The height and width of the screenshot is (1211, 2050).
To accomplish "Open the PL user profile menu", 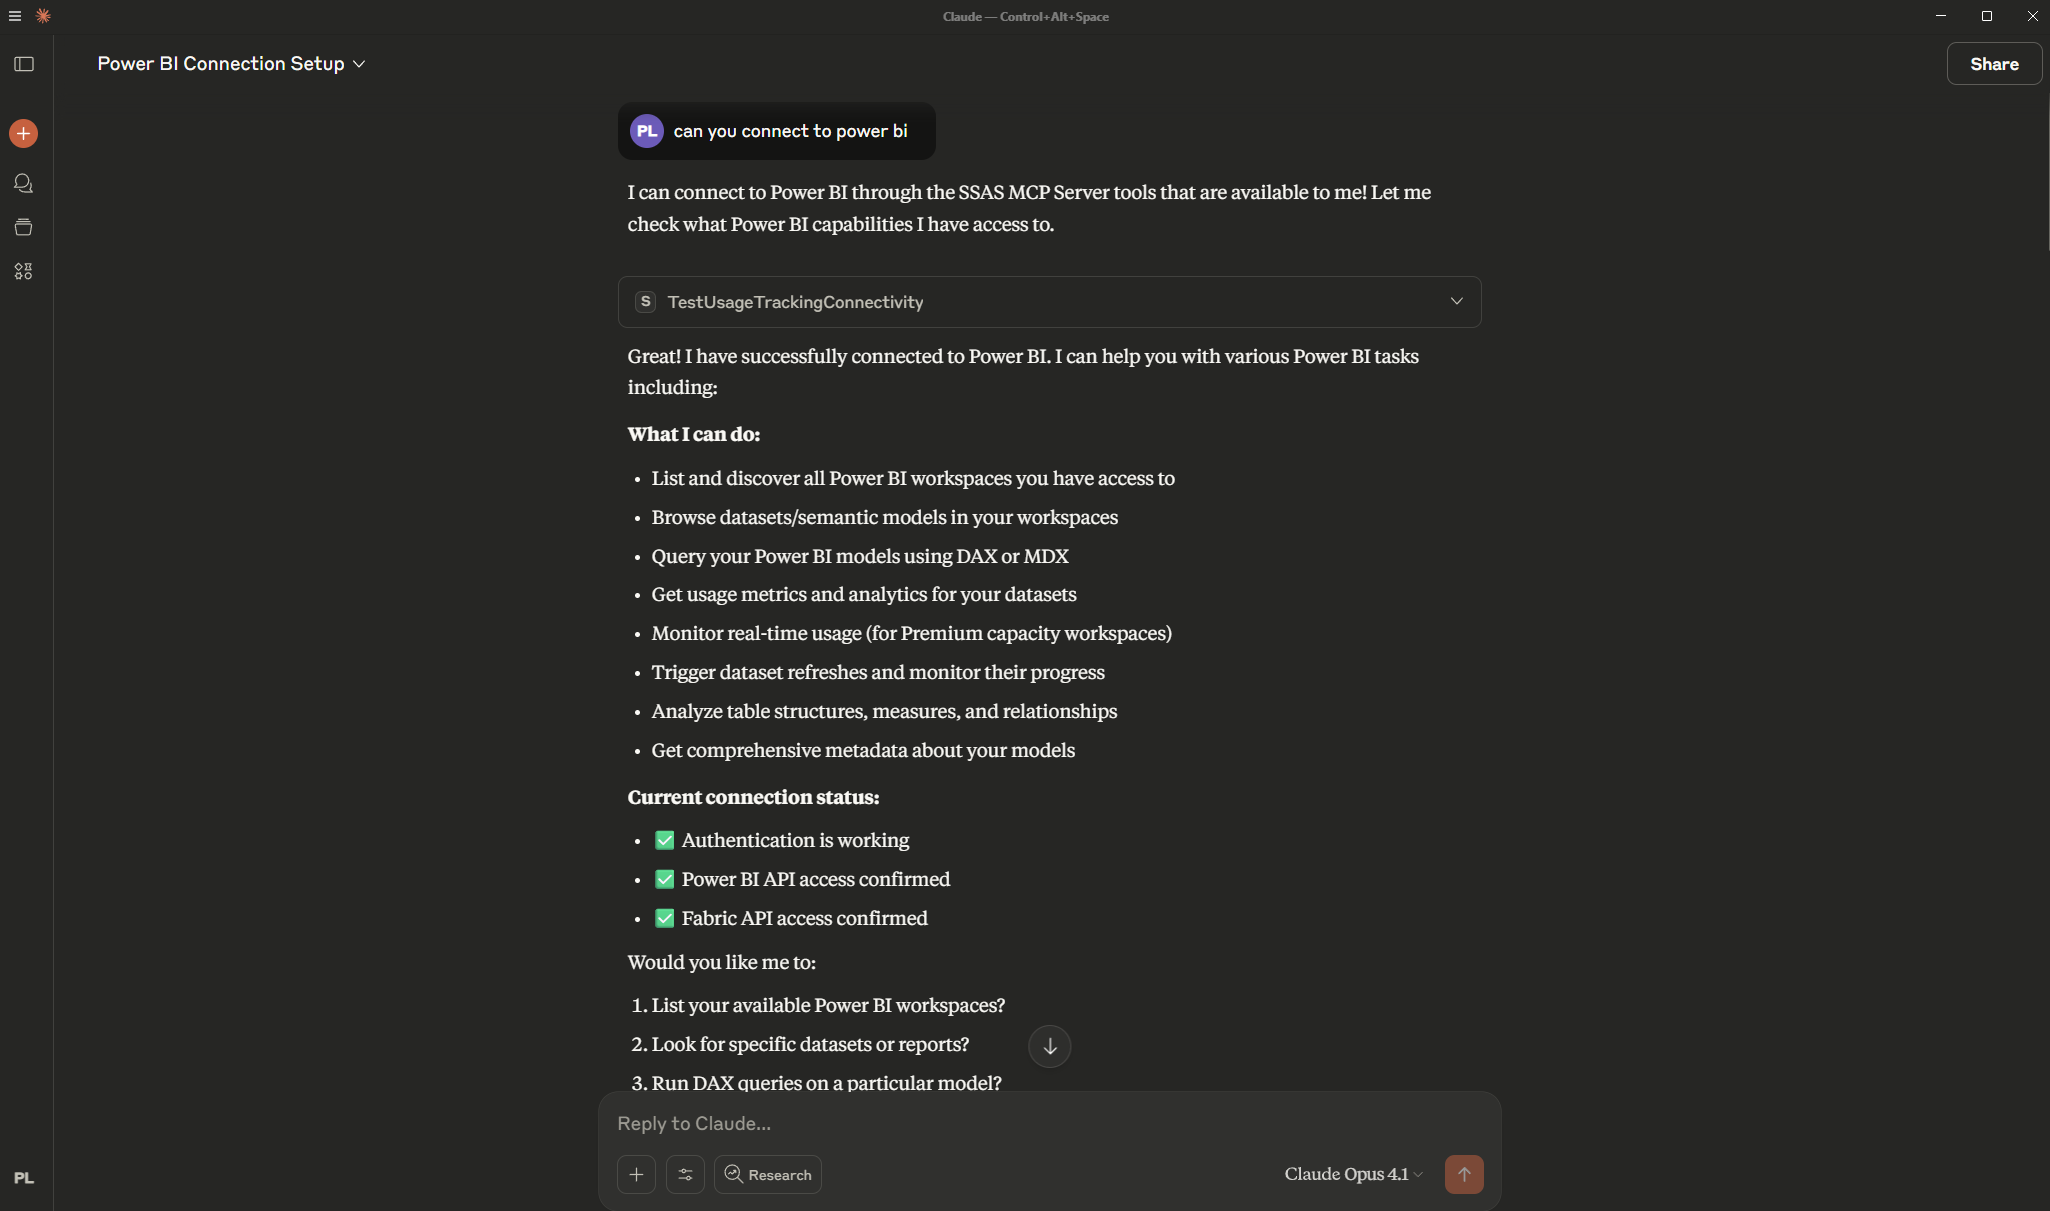I will pos(24,1178).
